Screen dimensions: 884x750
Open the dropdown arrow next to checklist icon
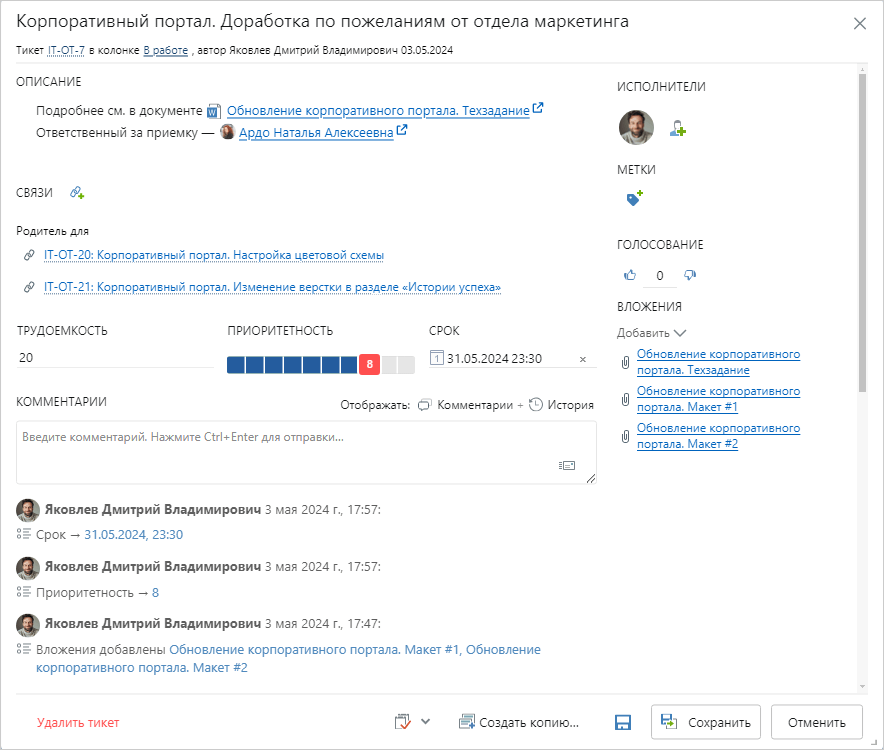pyautogui.click(x=426, y=721)
